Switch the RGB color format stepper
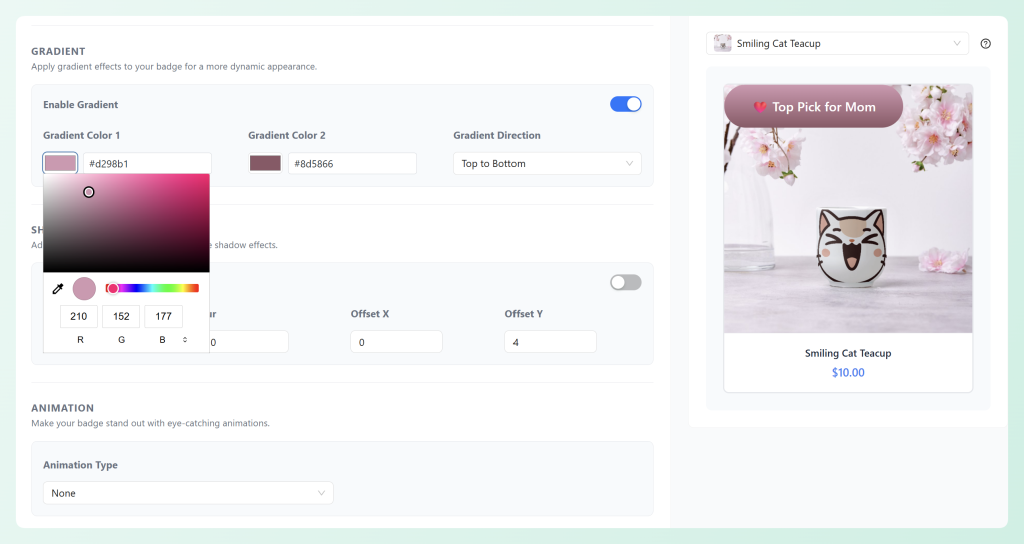The width and height of the screenshot is (1024, 544). point(185,340)
